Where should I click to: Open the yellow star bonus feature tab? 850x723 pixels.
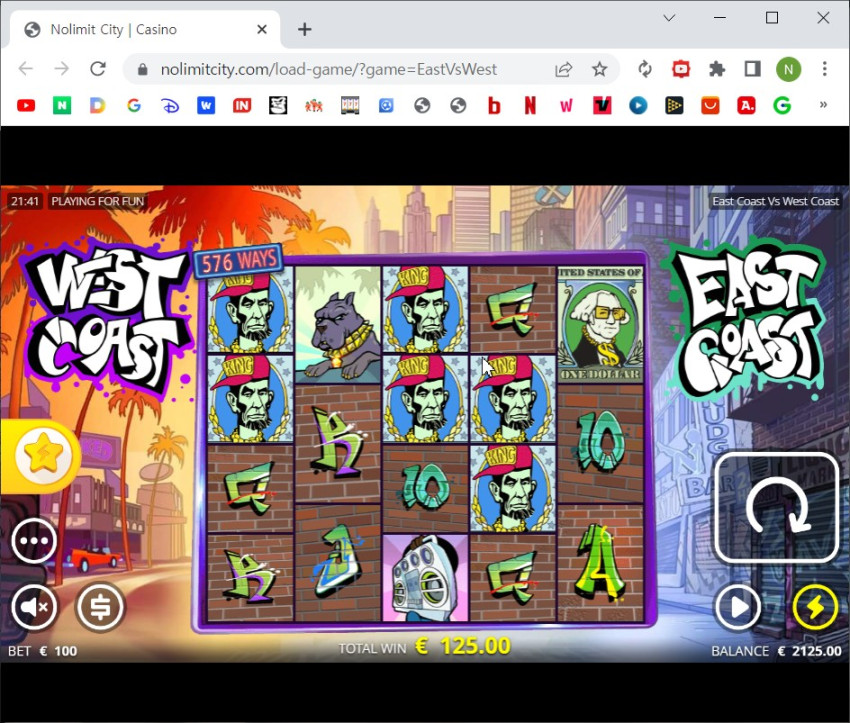click(43, 455)
